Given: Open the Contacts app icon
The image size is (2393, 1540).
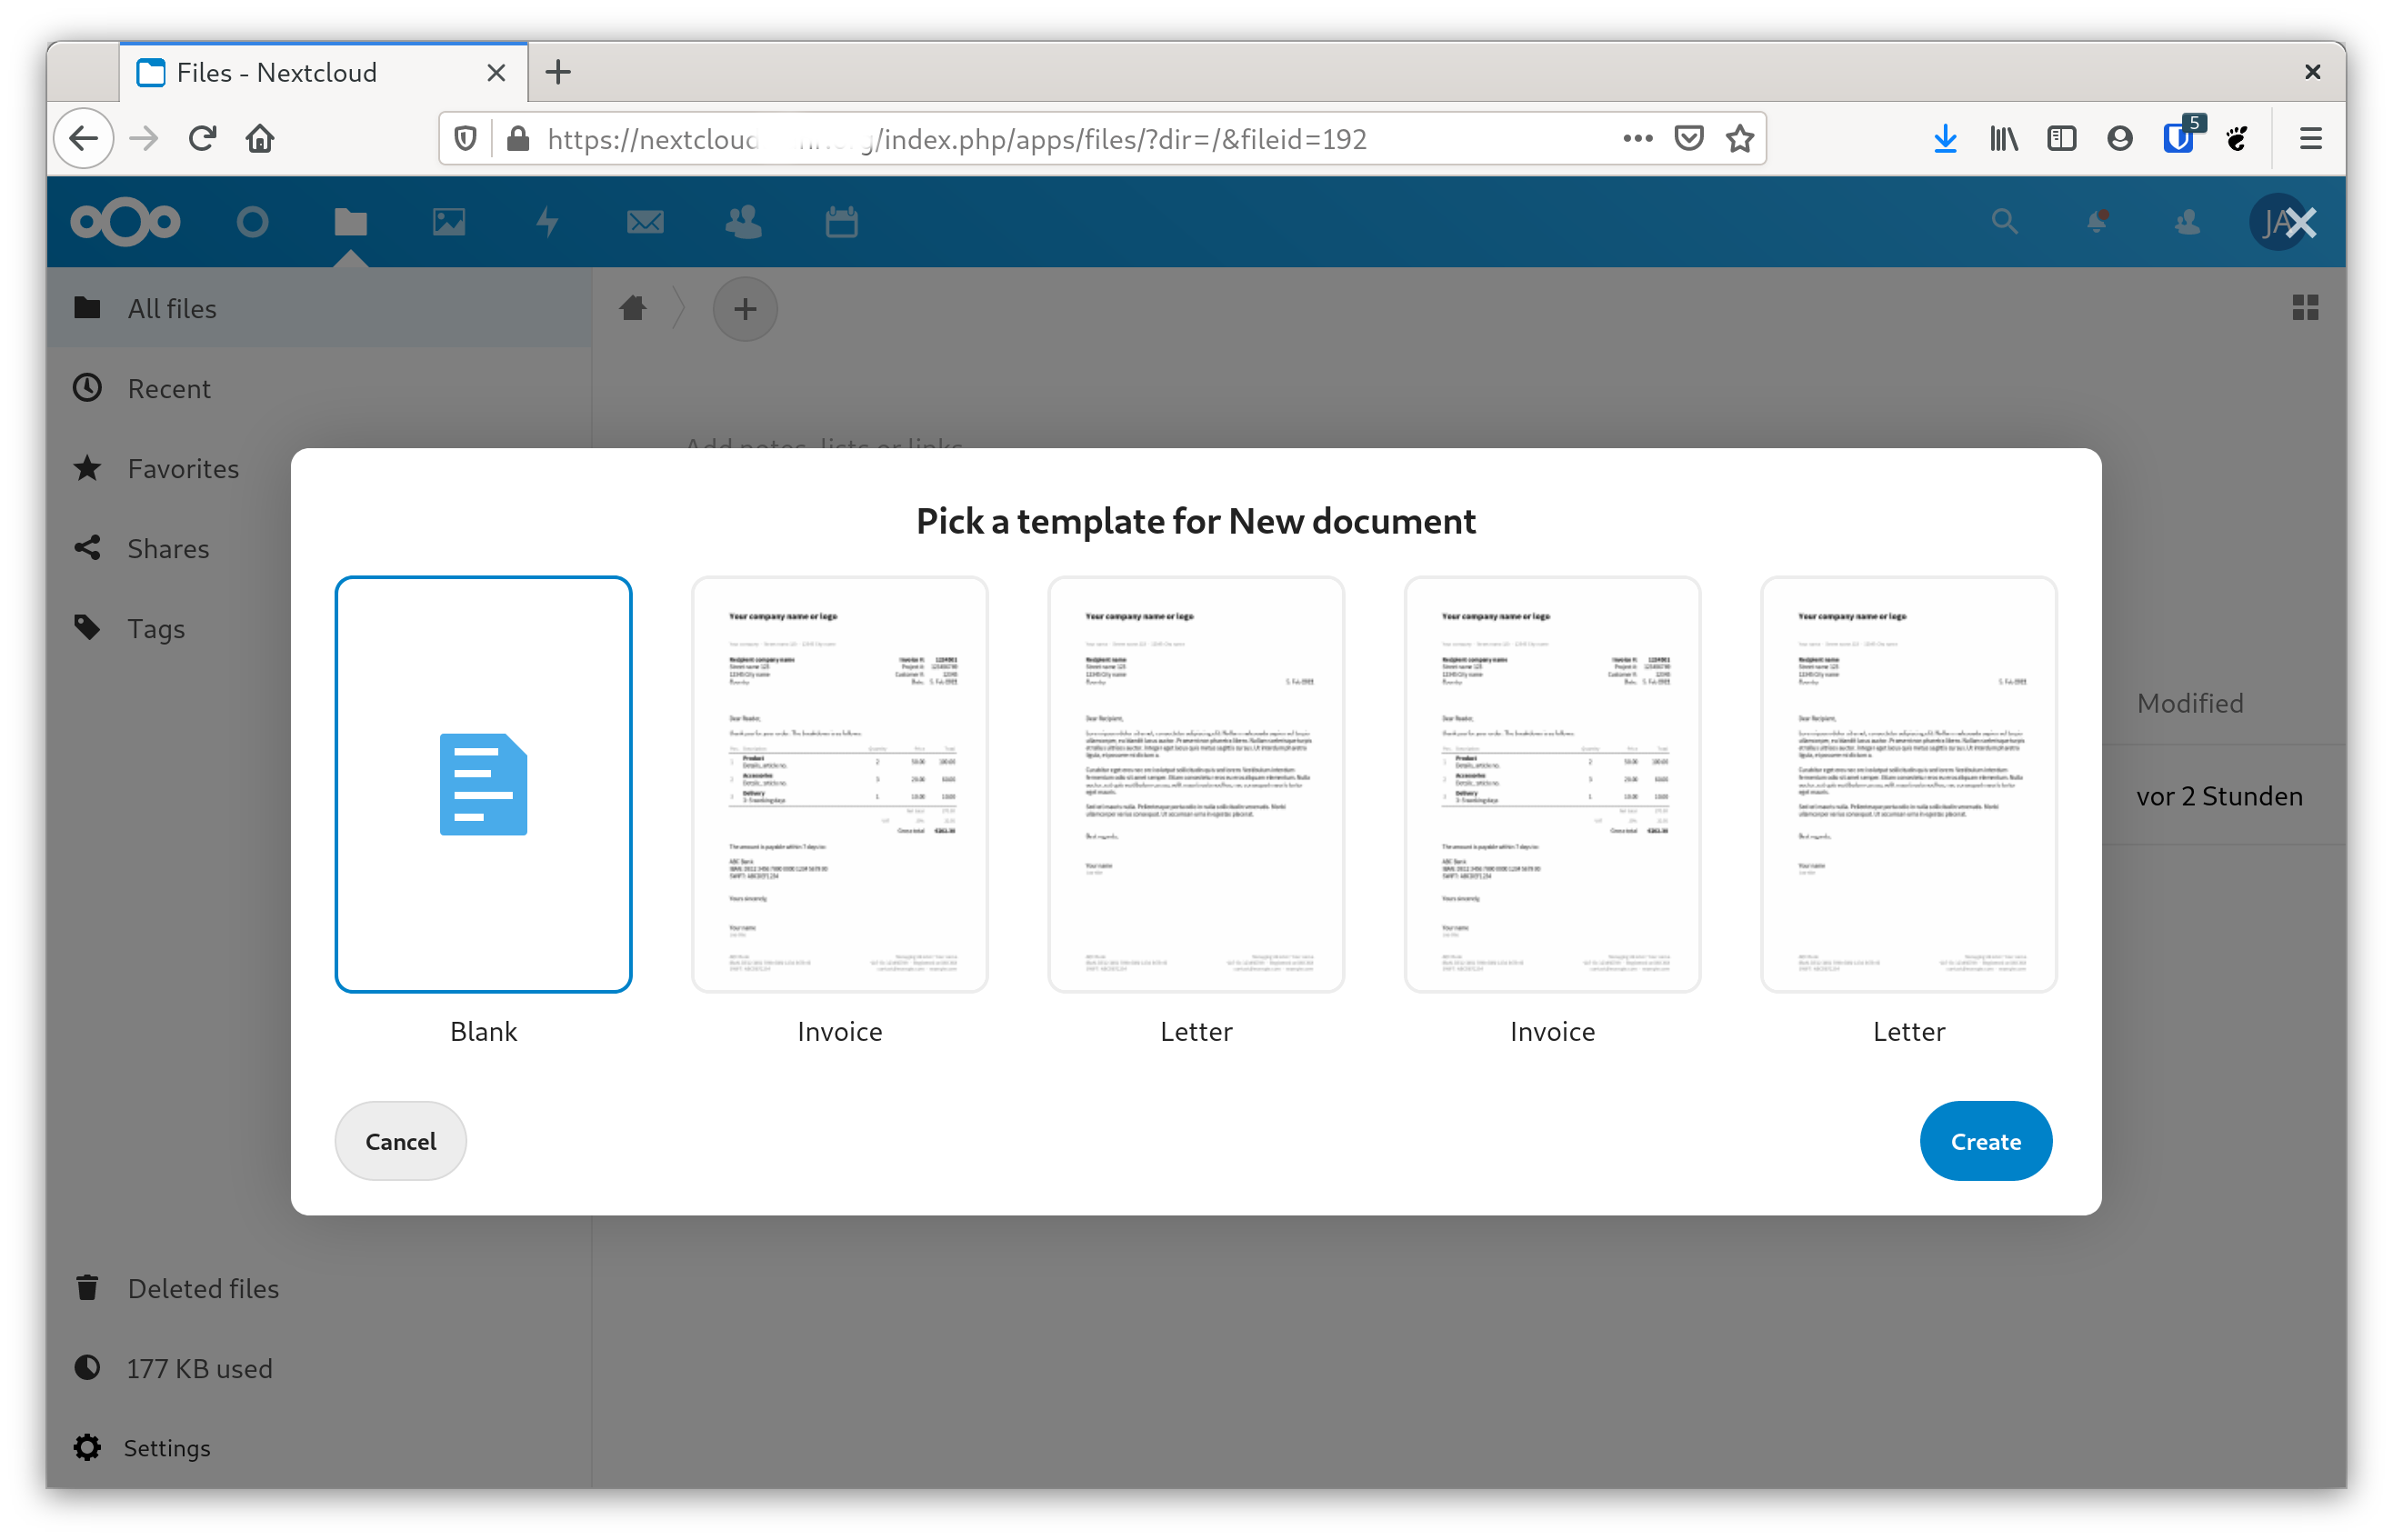Looking at the screenshot, I should [743, 221].
